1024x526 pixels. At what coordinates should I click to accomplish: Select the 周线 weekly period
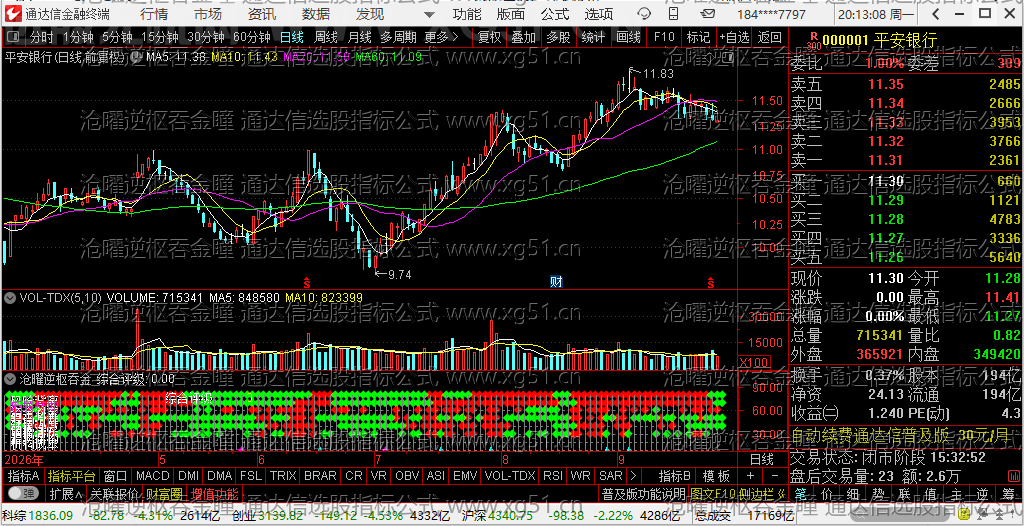coord(326,37)
